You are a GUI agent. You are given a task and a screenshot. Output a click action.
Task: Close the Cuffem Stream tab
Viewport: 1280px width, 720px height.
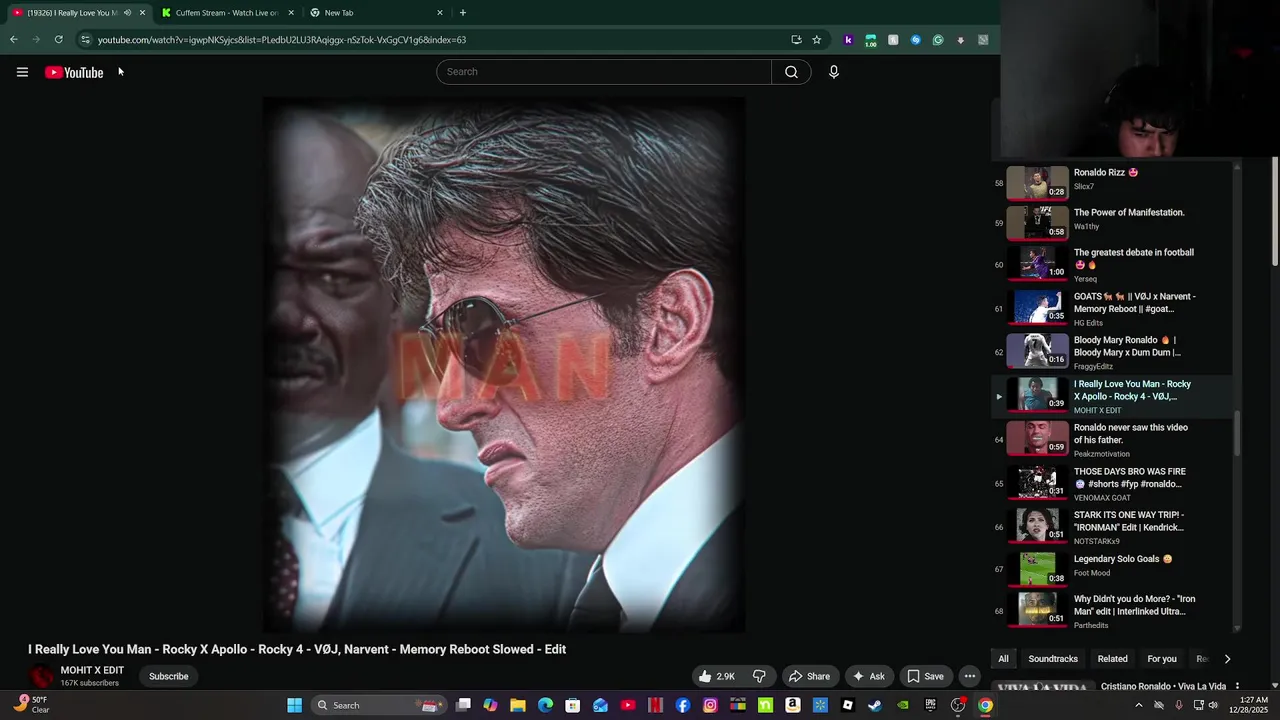tap(291, 13)
